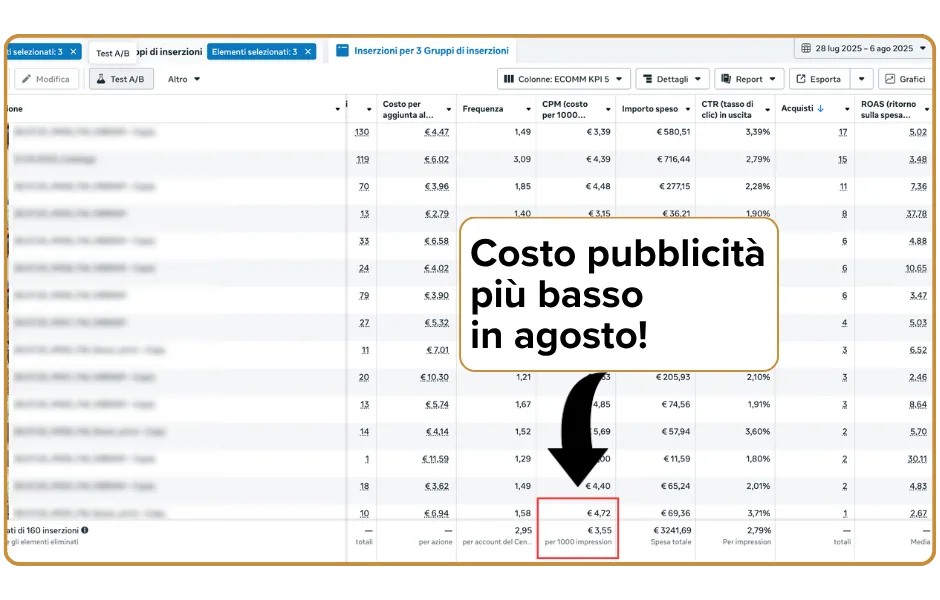Click the Acquisti value 17
940x600 pixels.
coord(843,132)
